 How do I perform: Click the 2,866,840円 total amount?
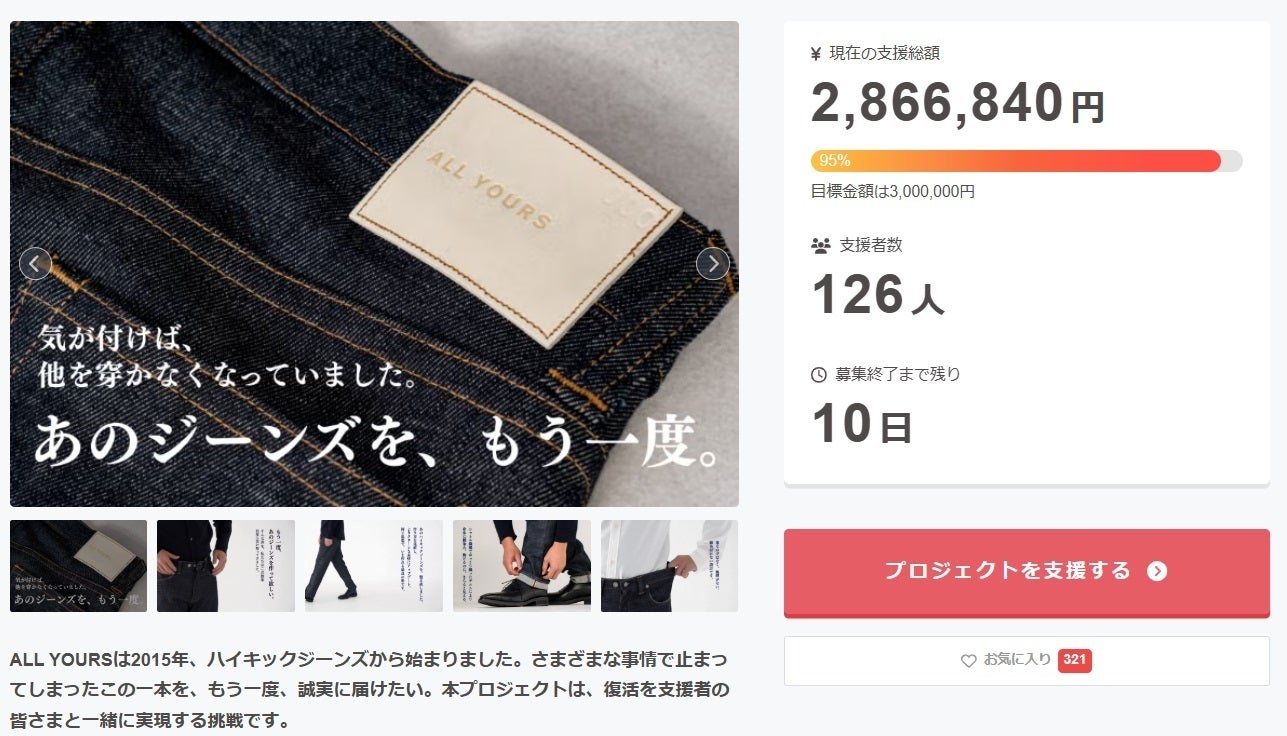click(957, 103)
